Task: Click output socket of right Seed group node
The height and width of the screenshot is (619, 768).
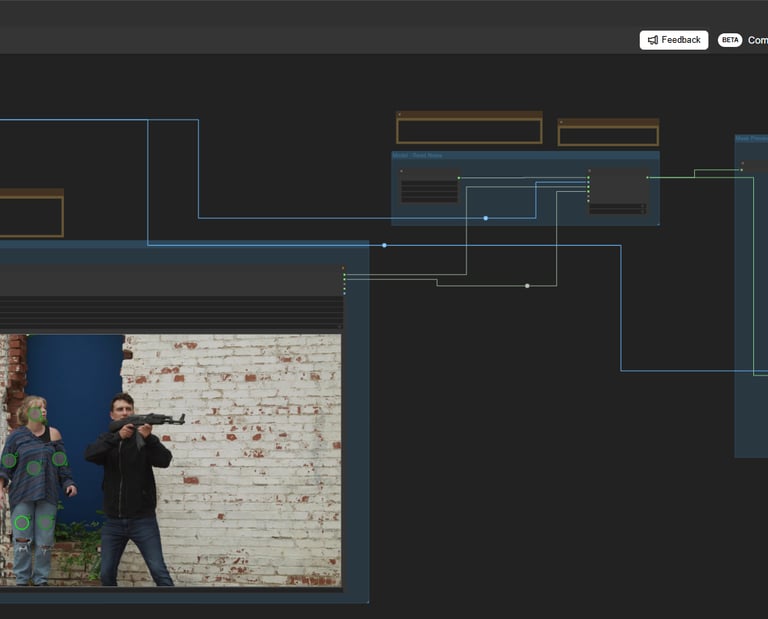Action: pyautogui.click(x=647, y=177)
